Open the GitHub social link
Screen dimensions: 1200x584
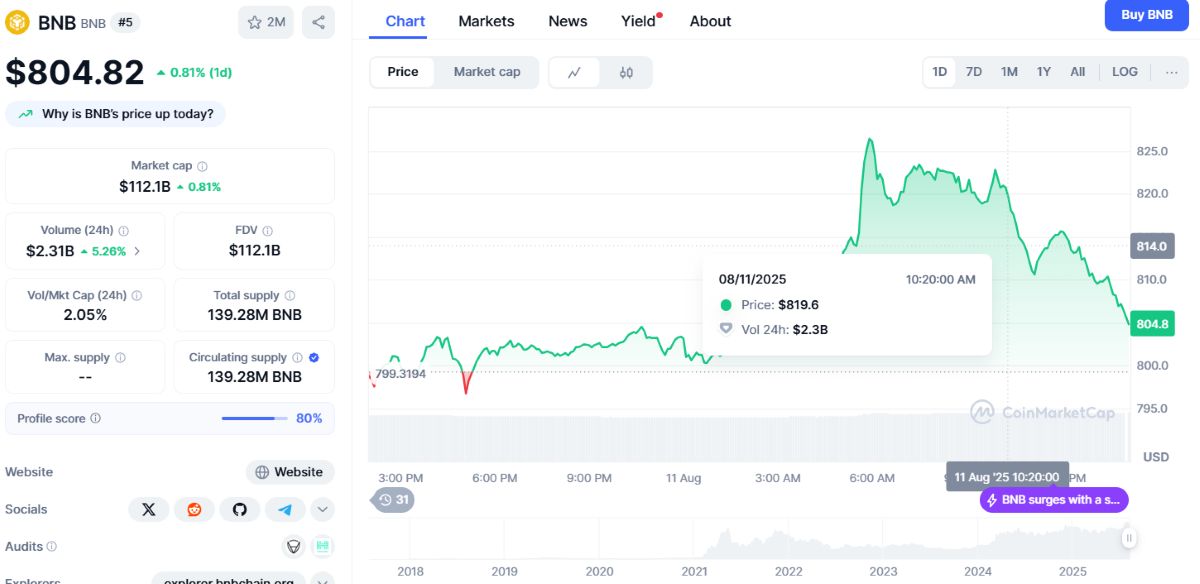[x=240, y=509]
